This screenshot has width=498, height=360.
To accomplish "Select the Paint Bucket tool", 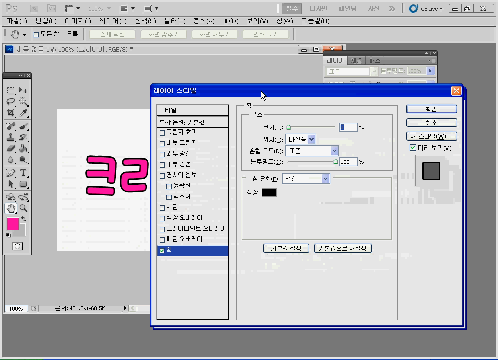I will point(23,148).
